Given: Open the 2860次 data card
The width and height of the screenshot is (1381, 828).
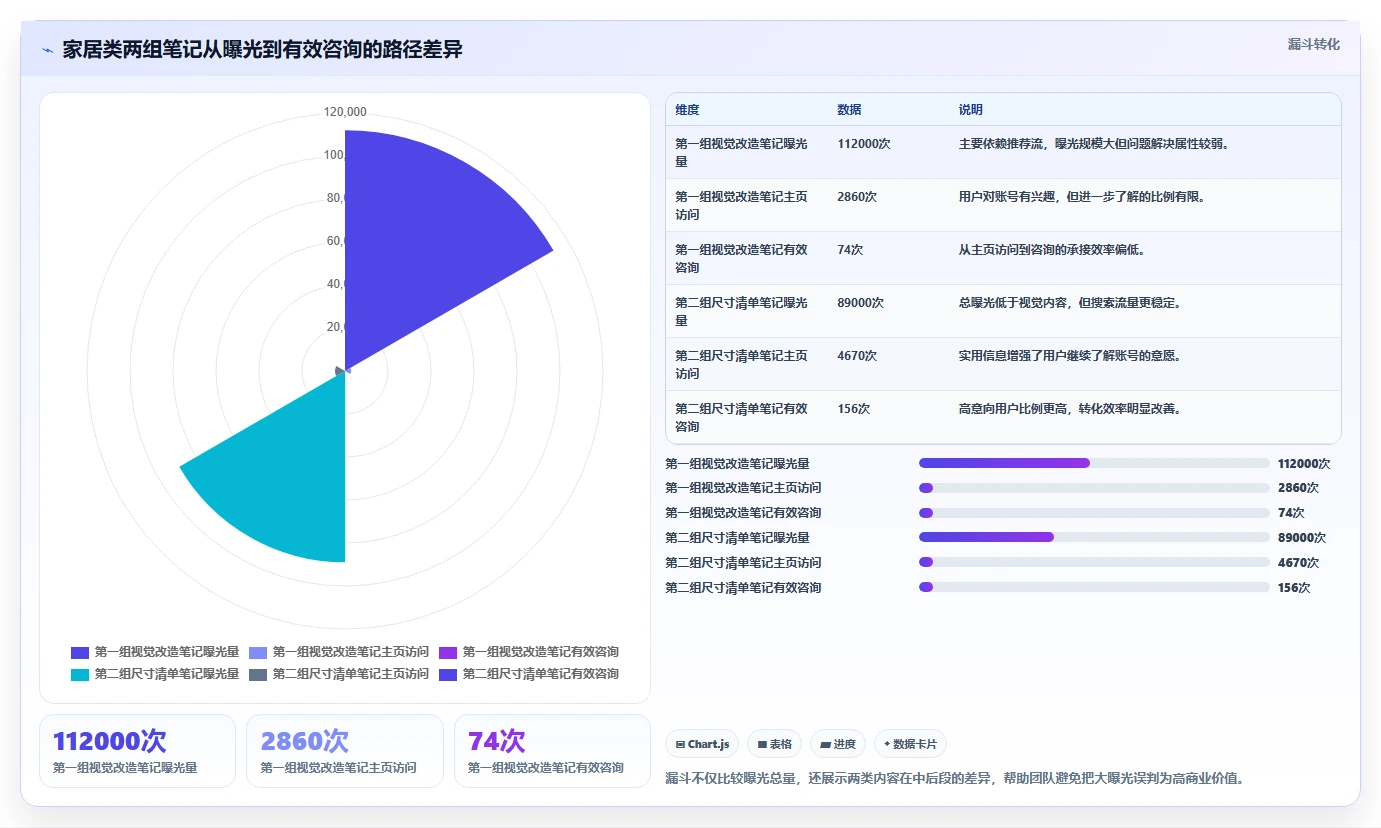Looking at the screenshot, I should tap(345, 751).
